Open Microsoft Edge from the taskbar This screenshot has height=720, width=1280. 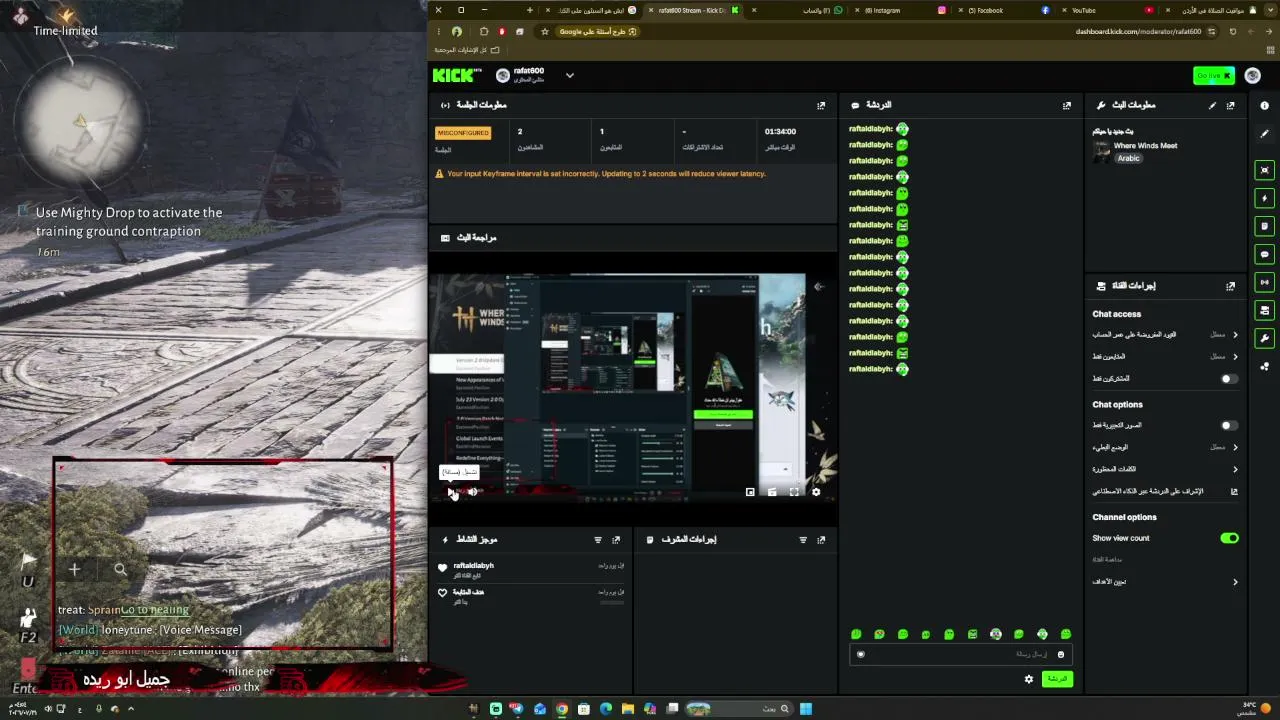coord(606,709)
